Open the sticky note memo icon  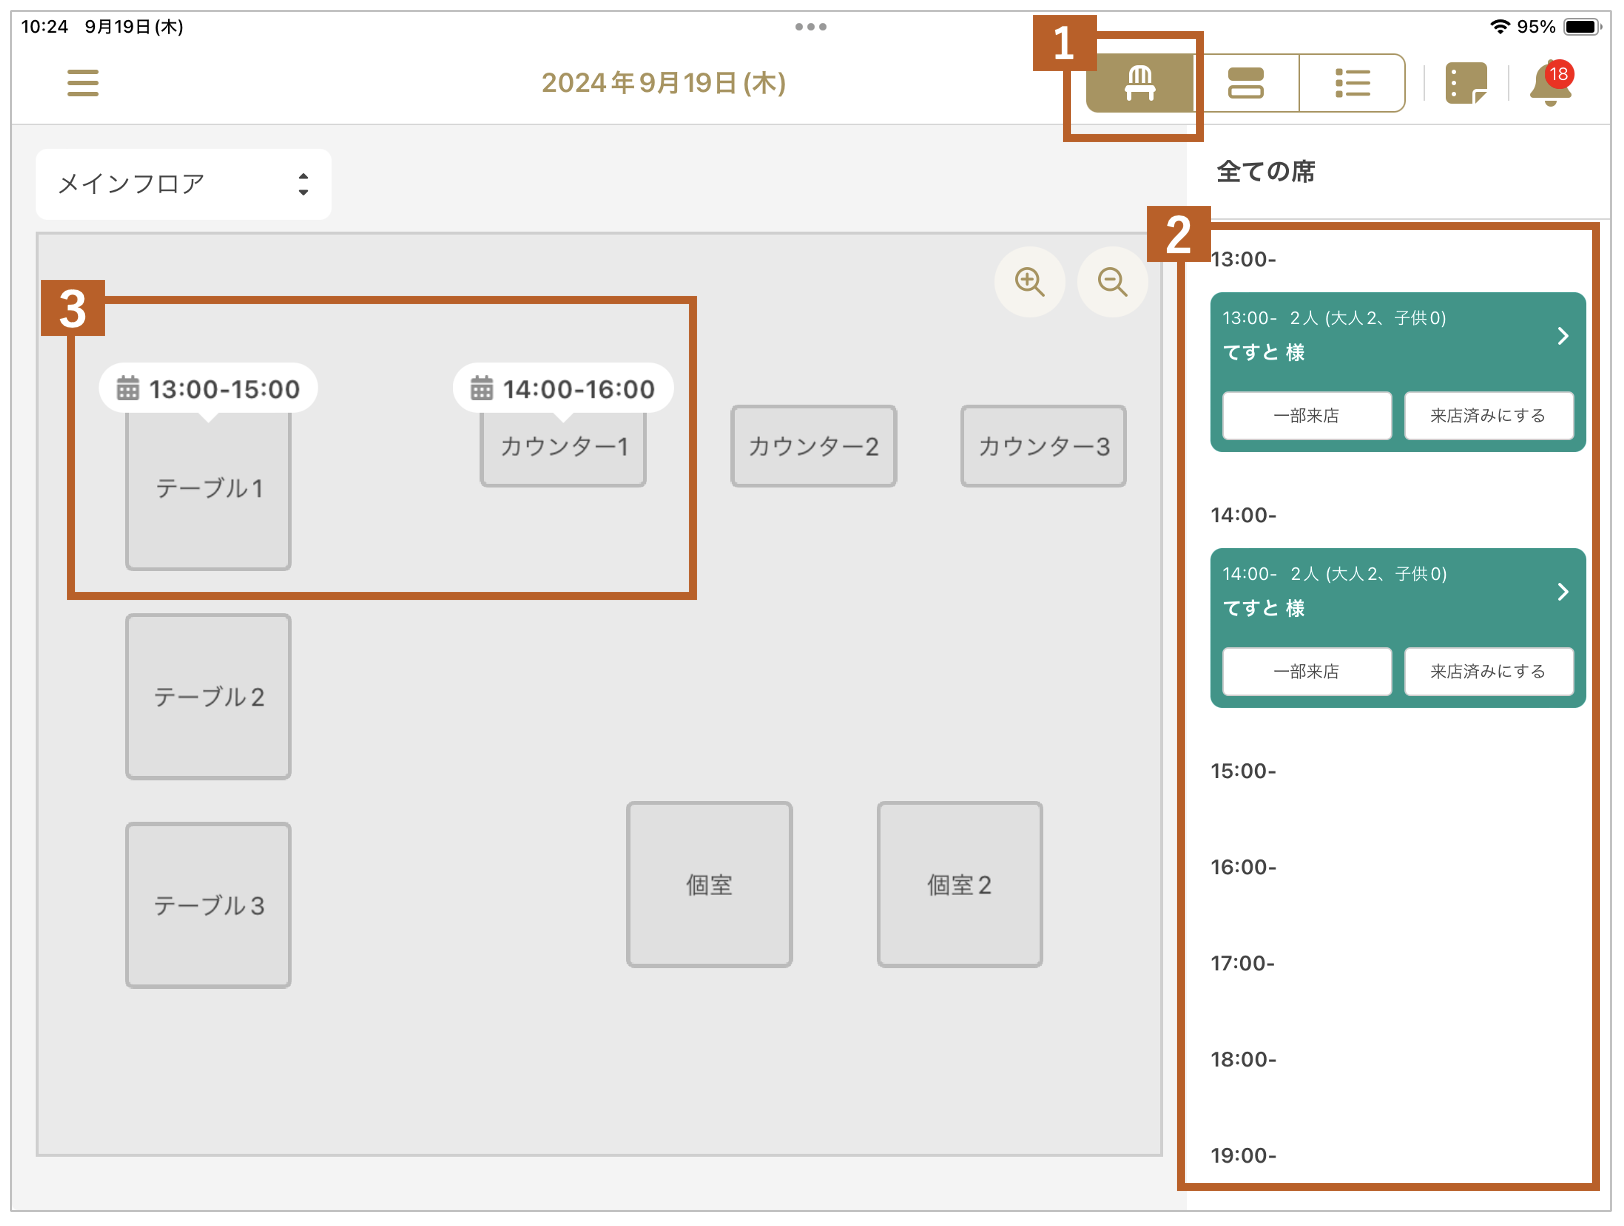click(x=1466, y=83)
